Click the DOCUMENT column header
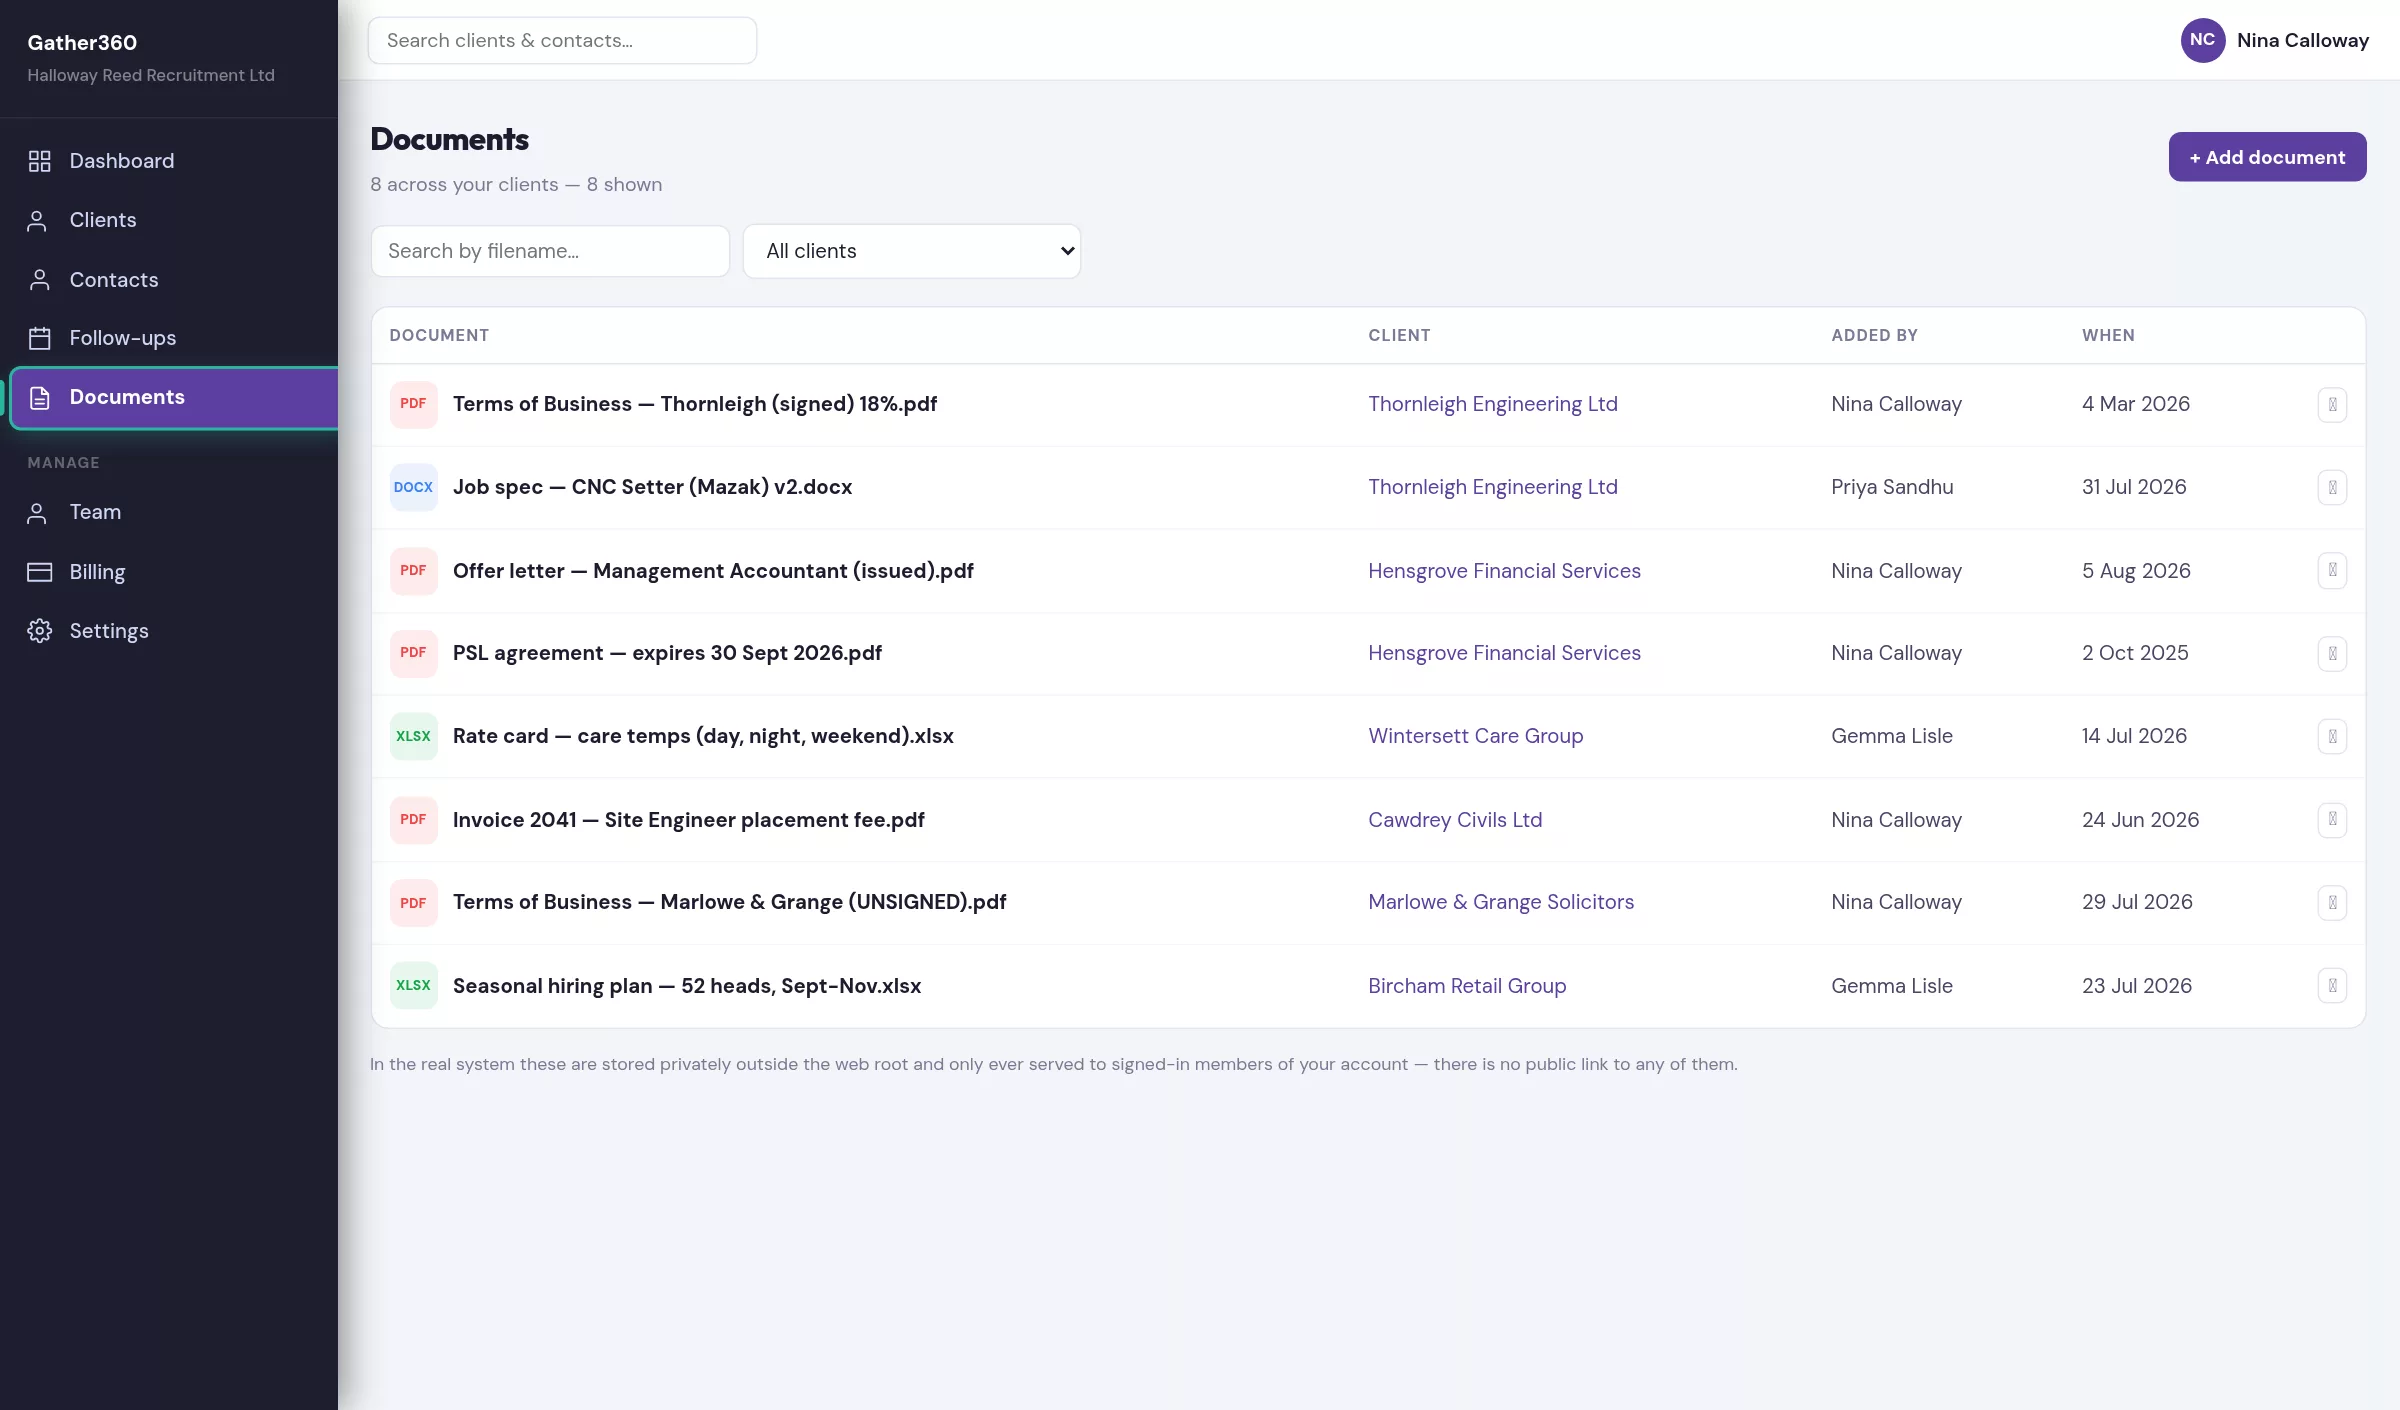 click(x=439, y=336)
